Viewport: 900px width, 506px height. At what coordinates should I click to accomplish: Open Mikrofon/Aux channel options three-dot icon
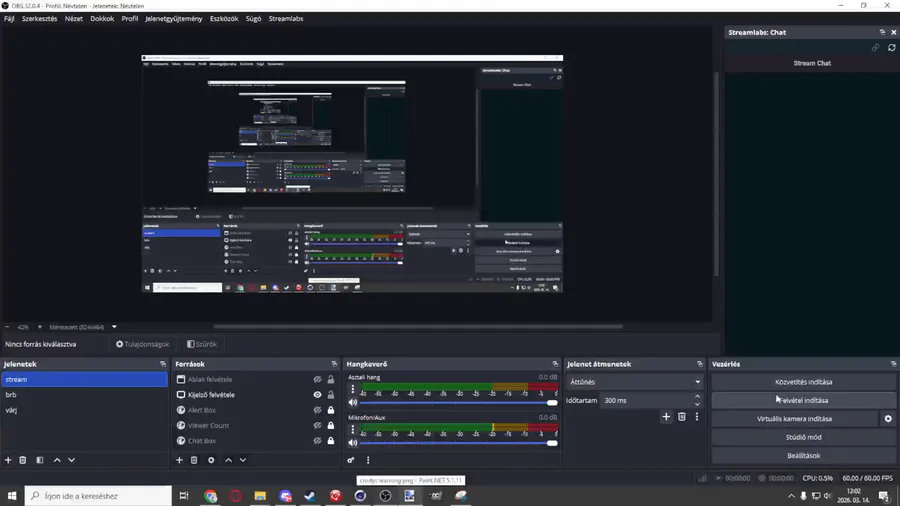point(352,430)
